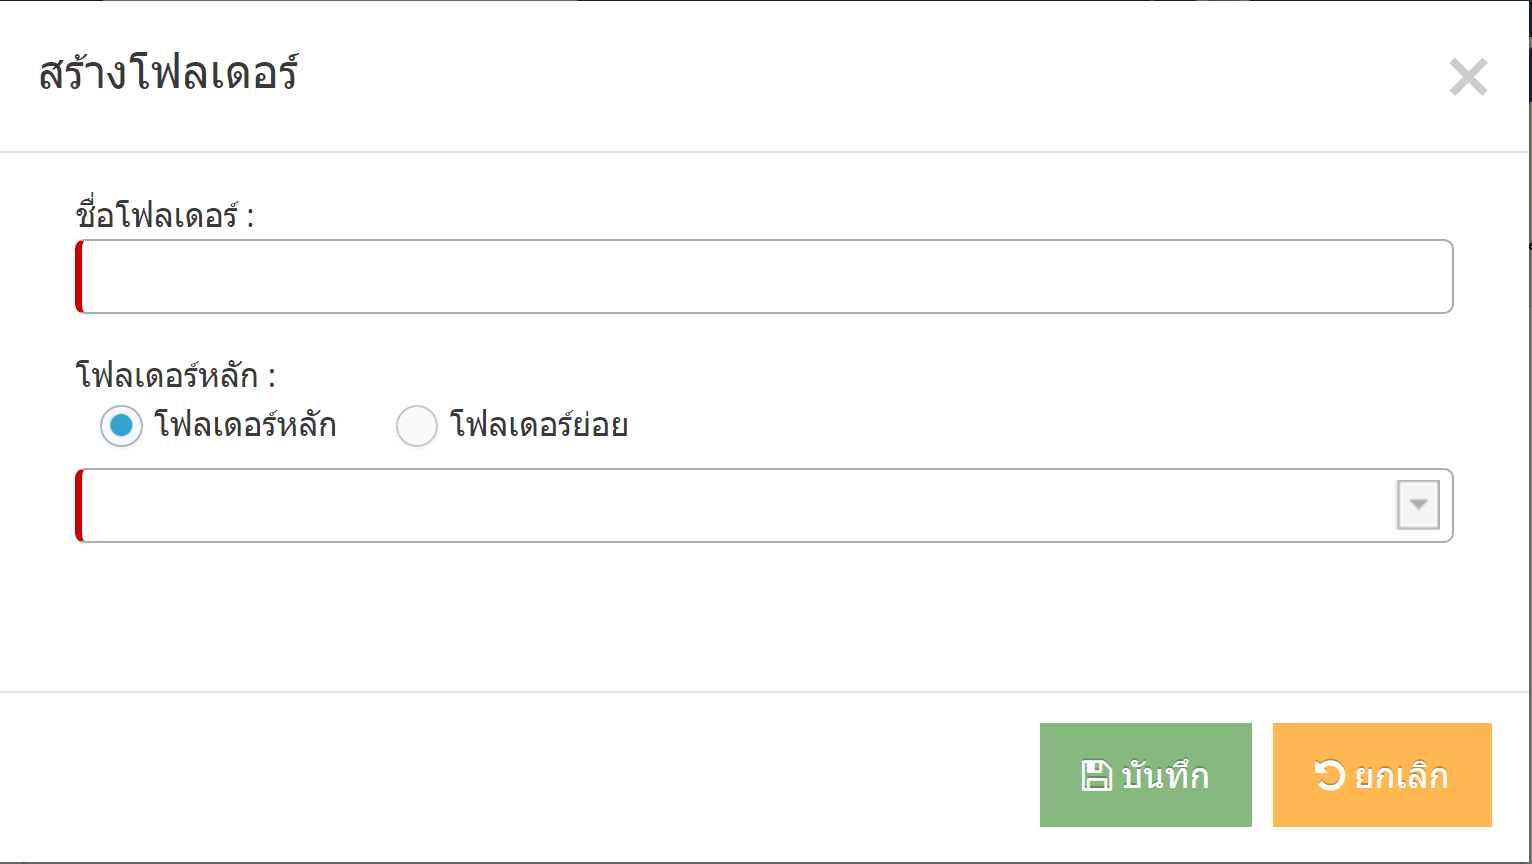Click the โฟลเดอร์หลัก : section label
Image resolution: width=1532 pixels, height=864 pixels.
coord(175,376)
